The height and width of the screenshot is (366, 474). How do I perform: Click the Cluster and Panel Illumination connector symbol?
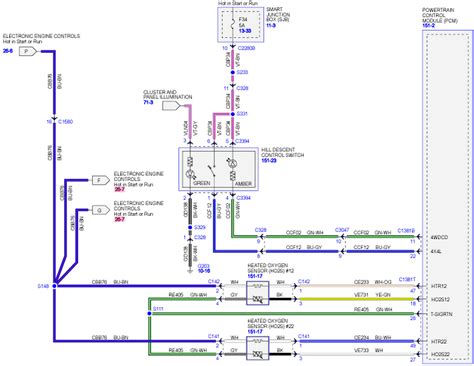coord(171,106)
